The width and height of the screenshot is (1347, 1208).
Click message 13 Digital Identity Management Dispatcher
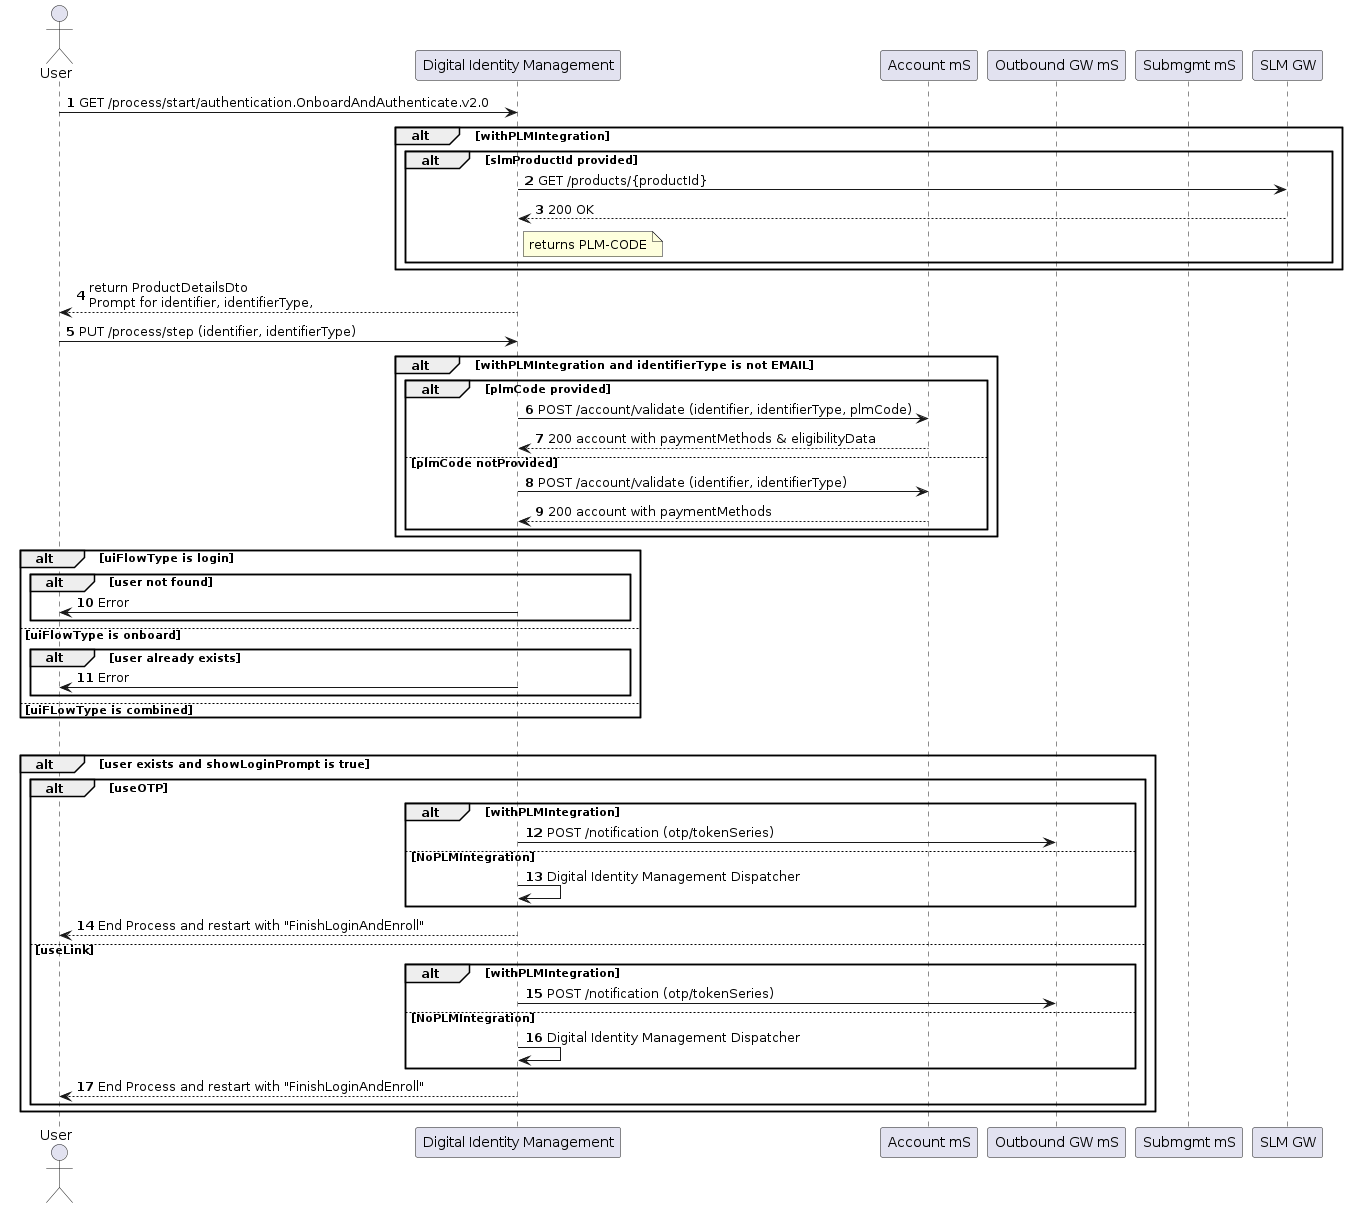pyautogui.click(x=662, y=876)
